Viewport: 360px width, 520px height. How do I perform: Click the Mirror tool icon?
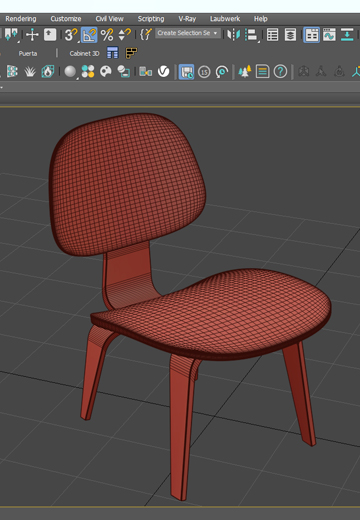point(234,35)
